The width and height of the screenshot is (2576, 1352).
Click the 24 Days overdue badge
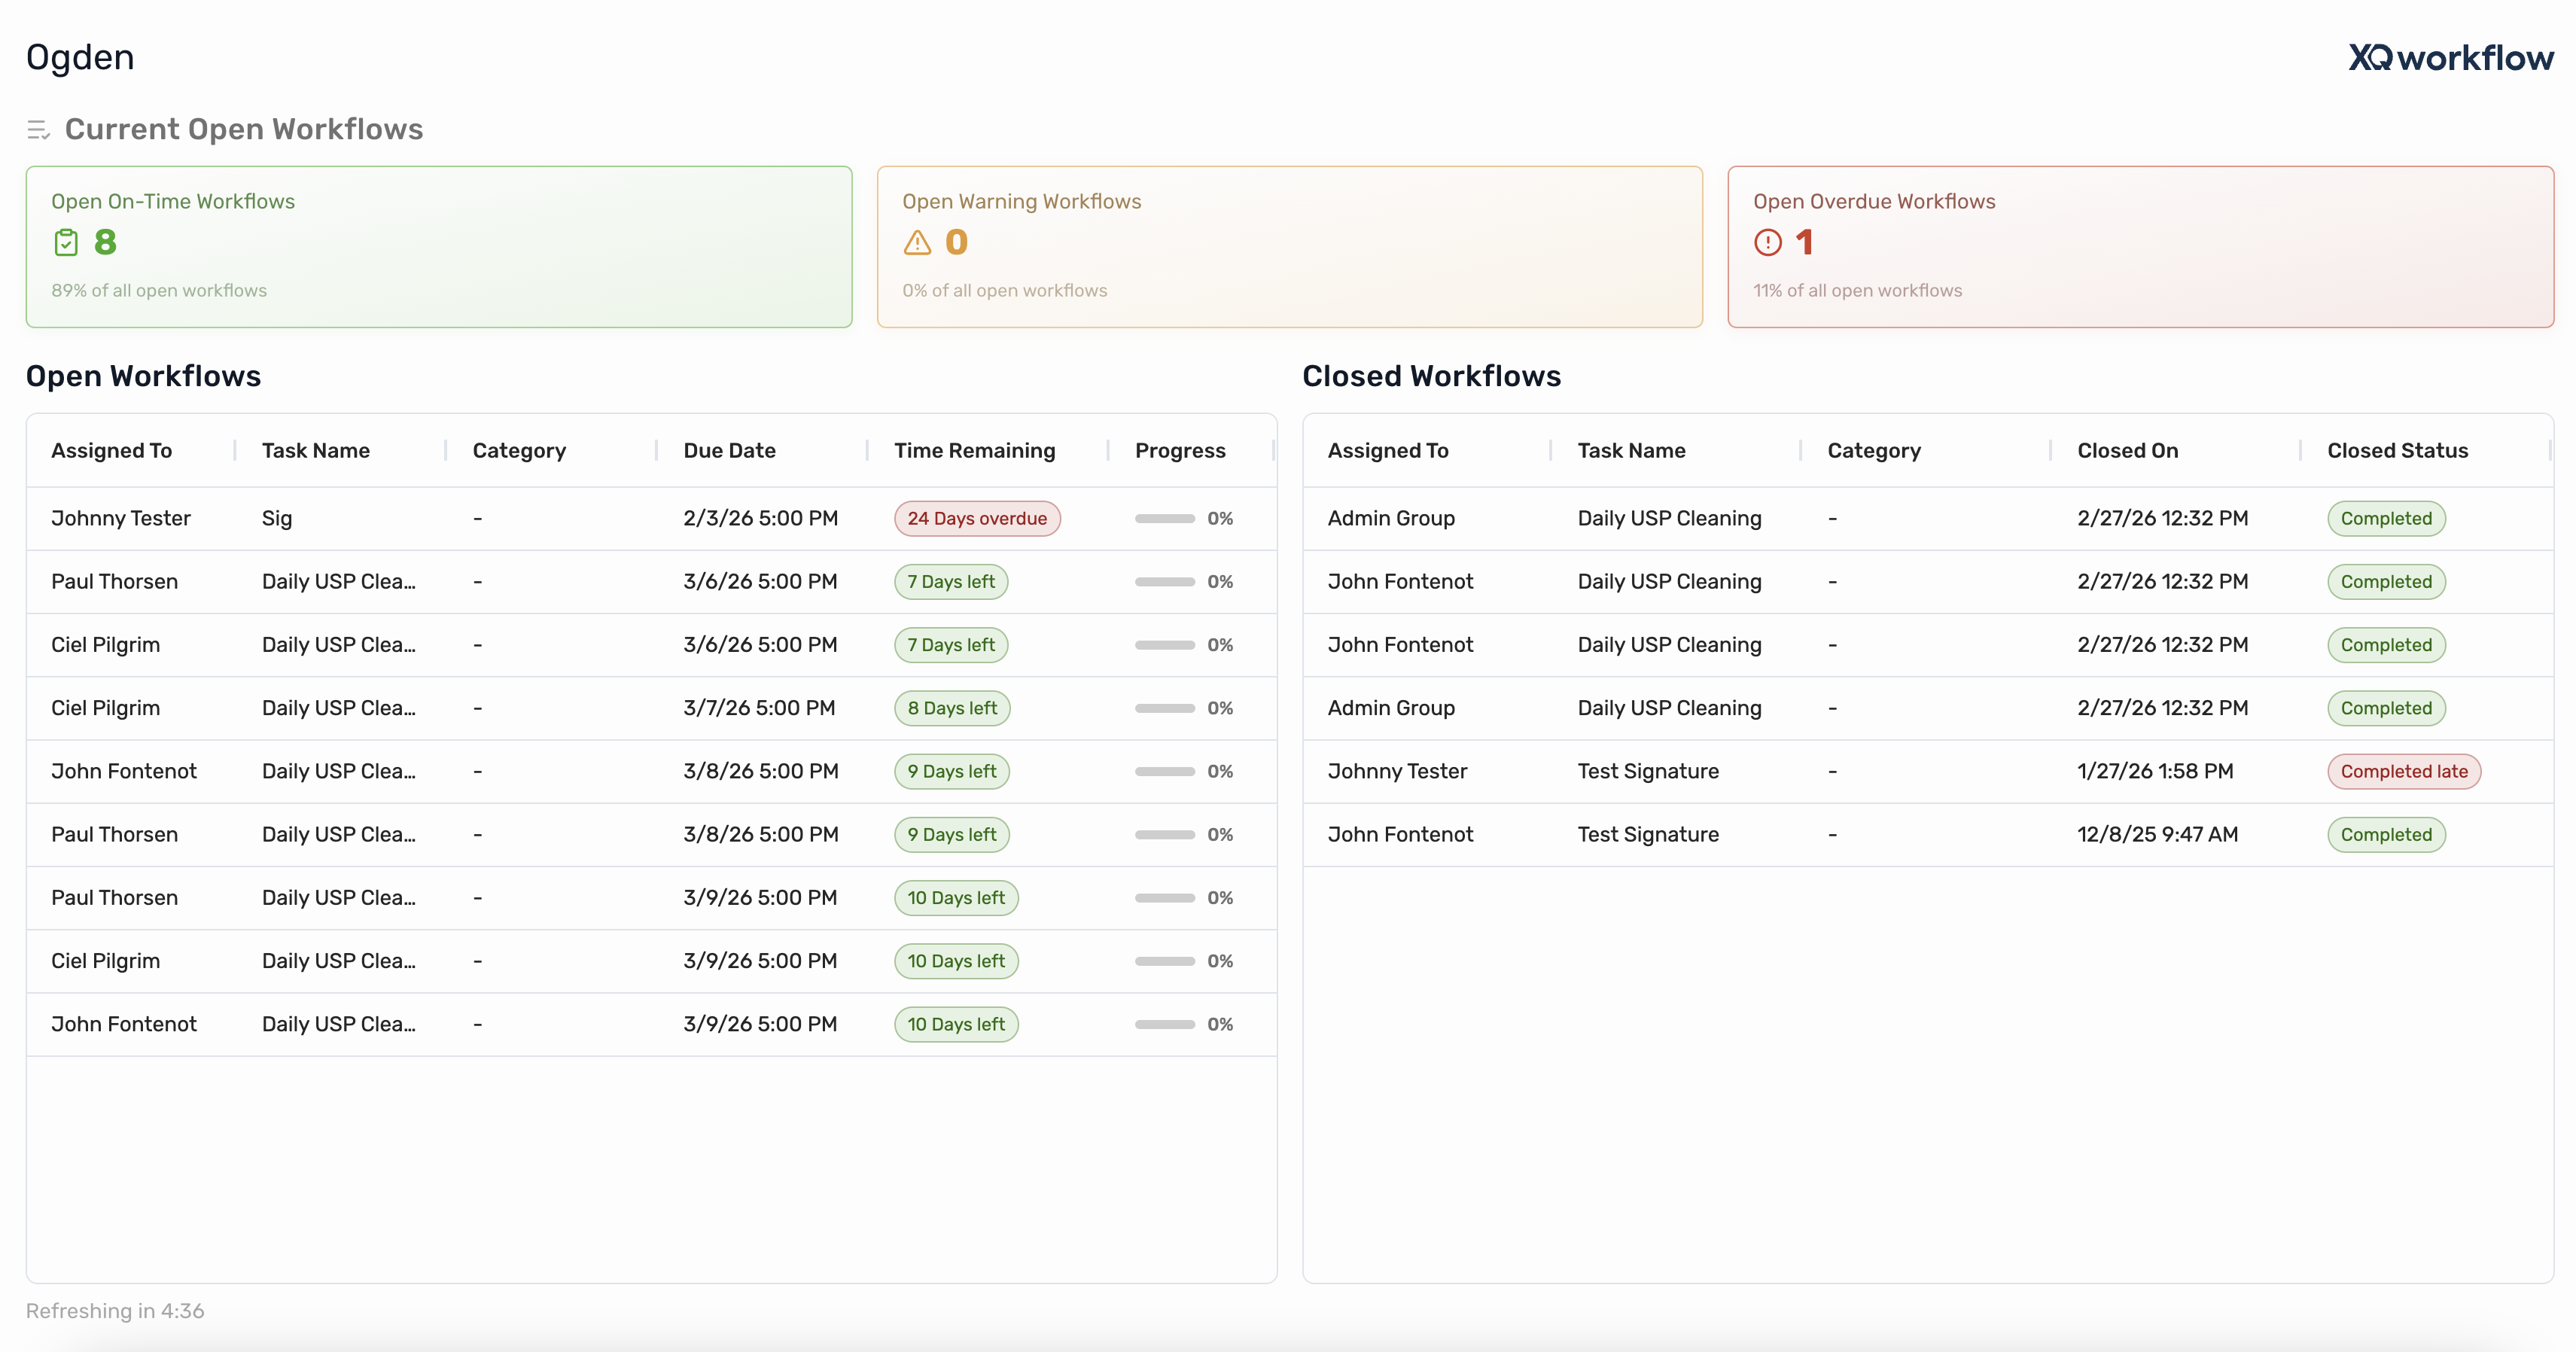pyautogui.click(x=977, y=518)
